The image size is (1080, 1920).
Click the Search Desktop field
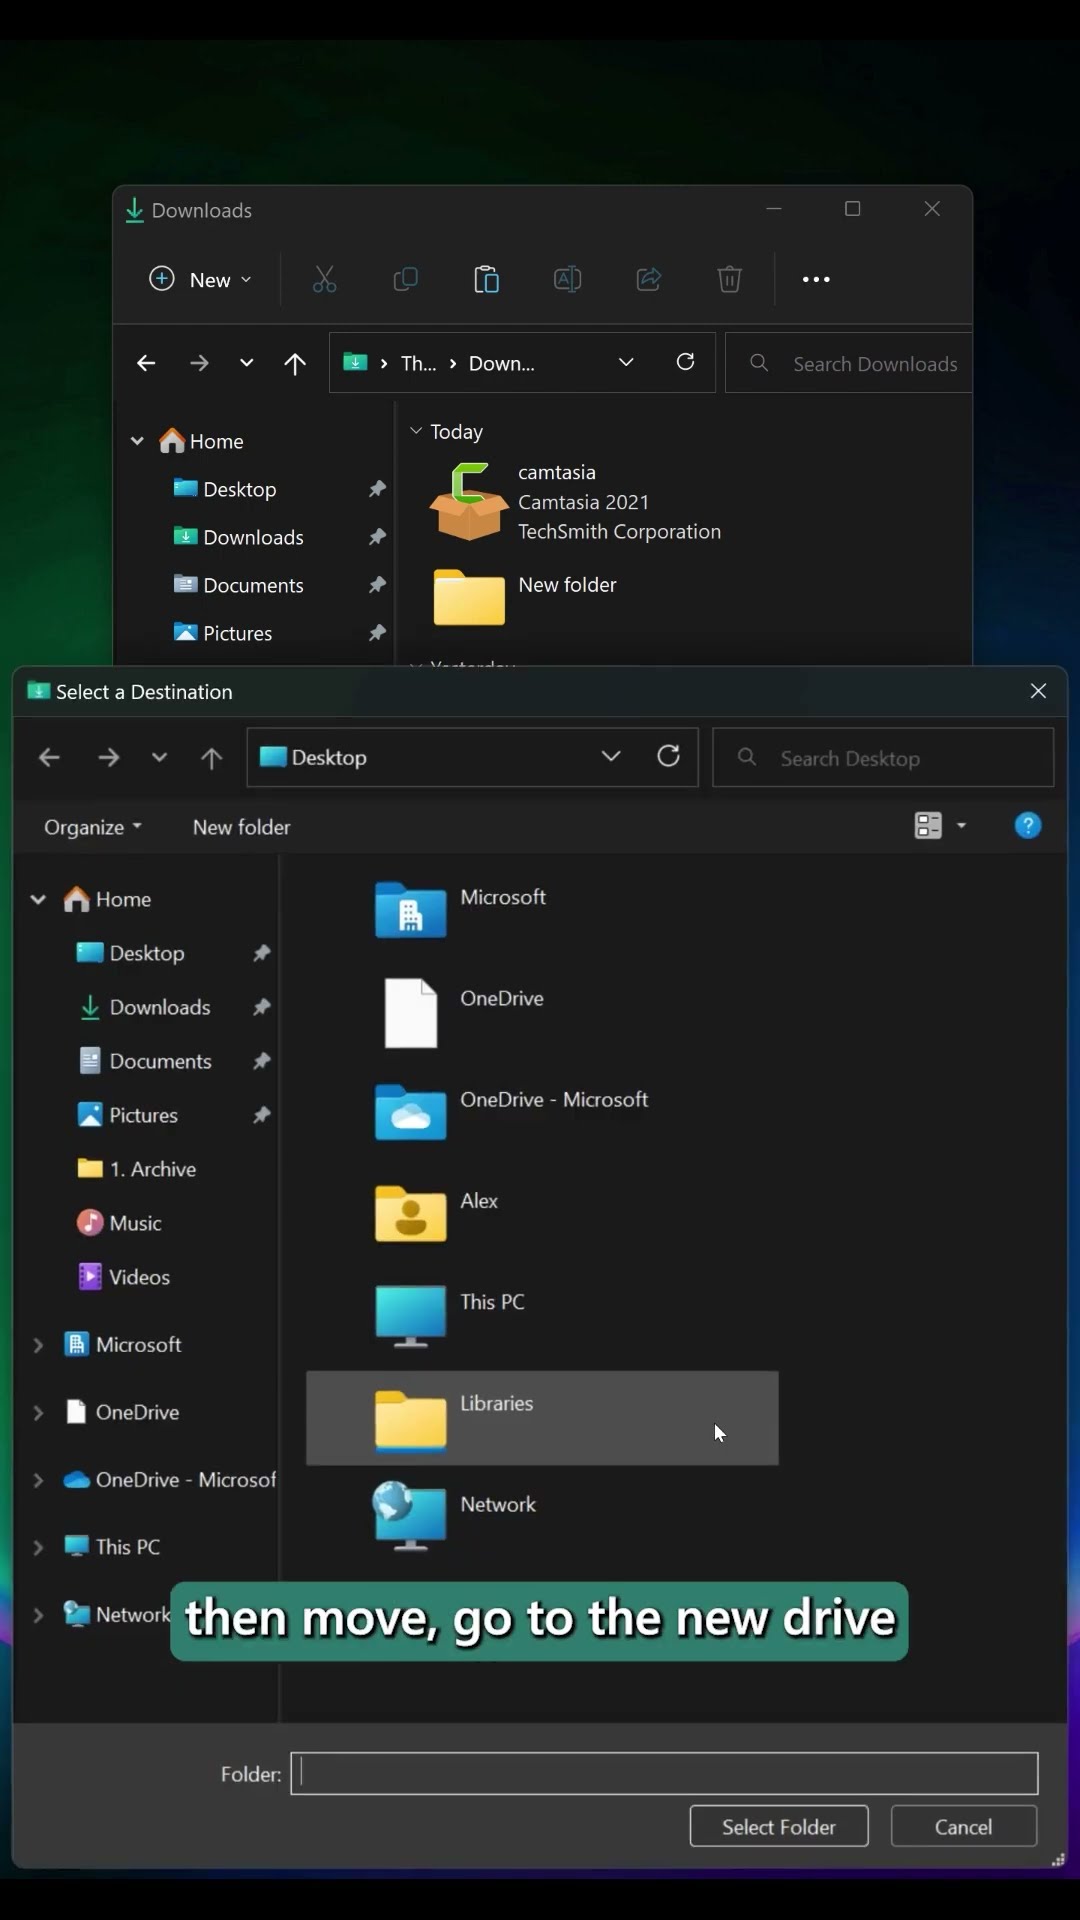pyautogui.click(x=883, y=758)
